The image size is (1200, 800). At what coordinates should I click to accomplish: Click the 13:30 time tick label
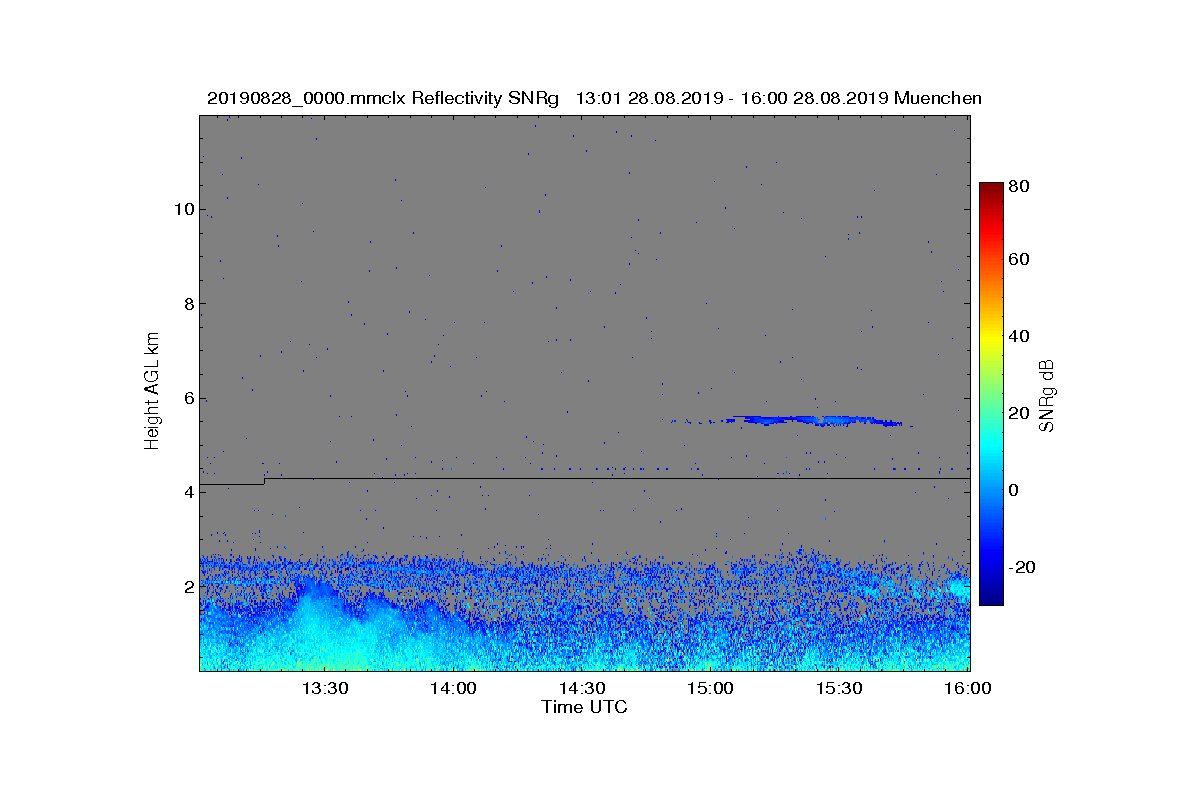(x=325, y=688)
